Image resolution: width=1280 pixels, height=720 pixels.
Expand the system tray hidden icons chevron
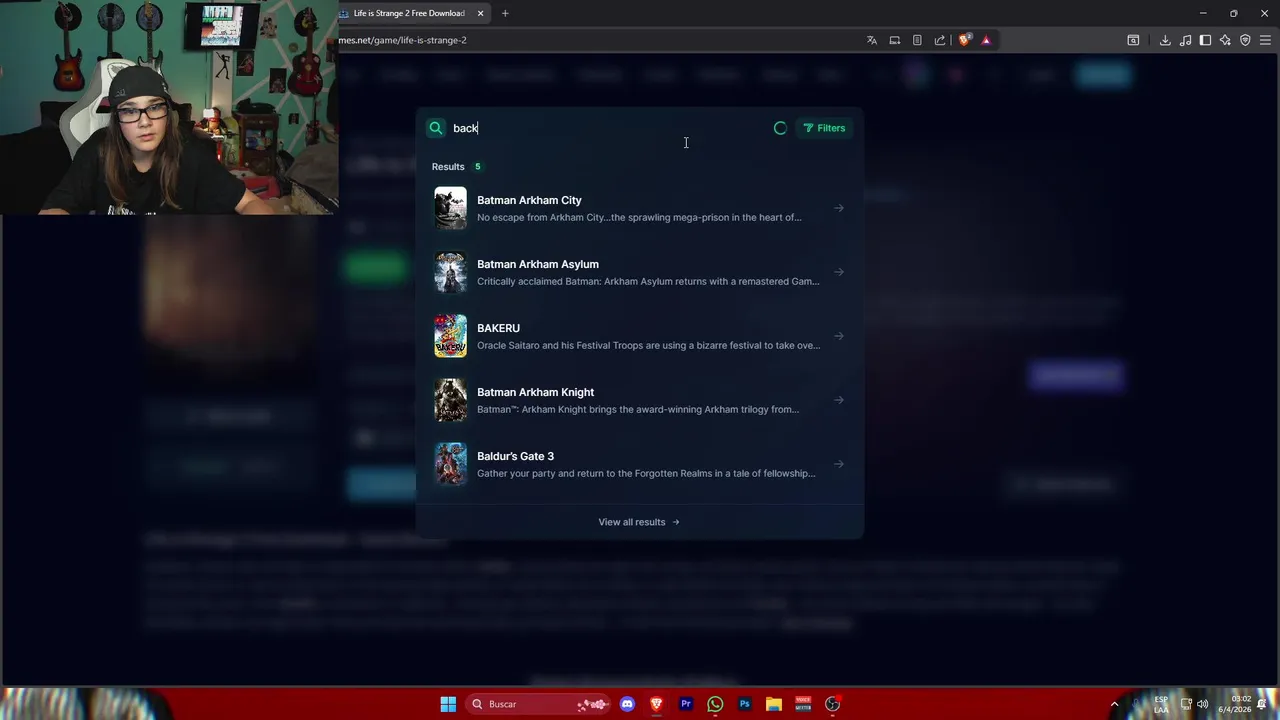[x=1115, y=704]
